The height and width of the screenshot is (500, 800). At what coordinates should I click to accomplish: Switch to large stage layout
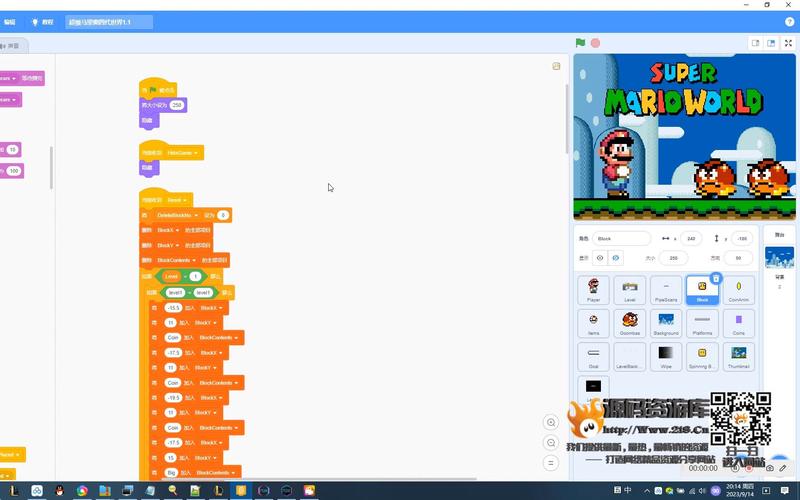771,43
